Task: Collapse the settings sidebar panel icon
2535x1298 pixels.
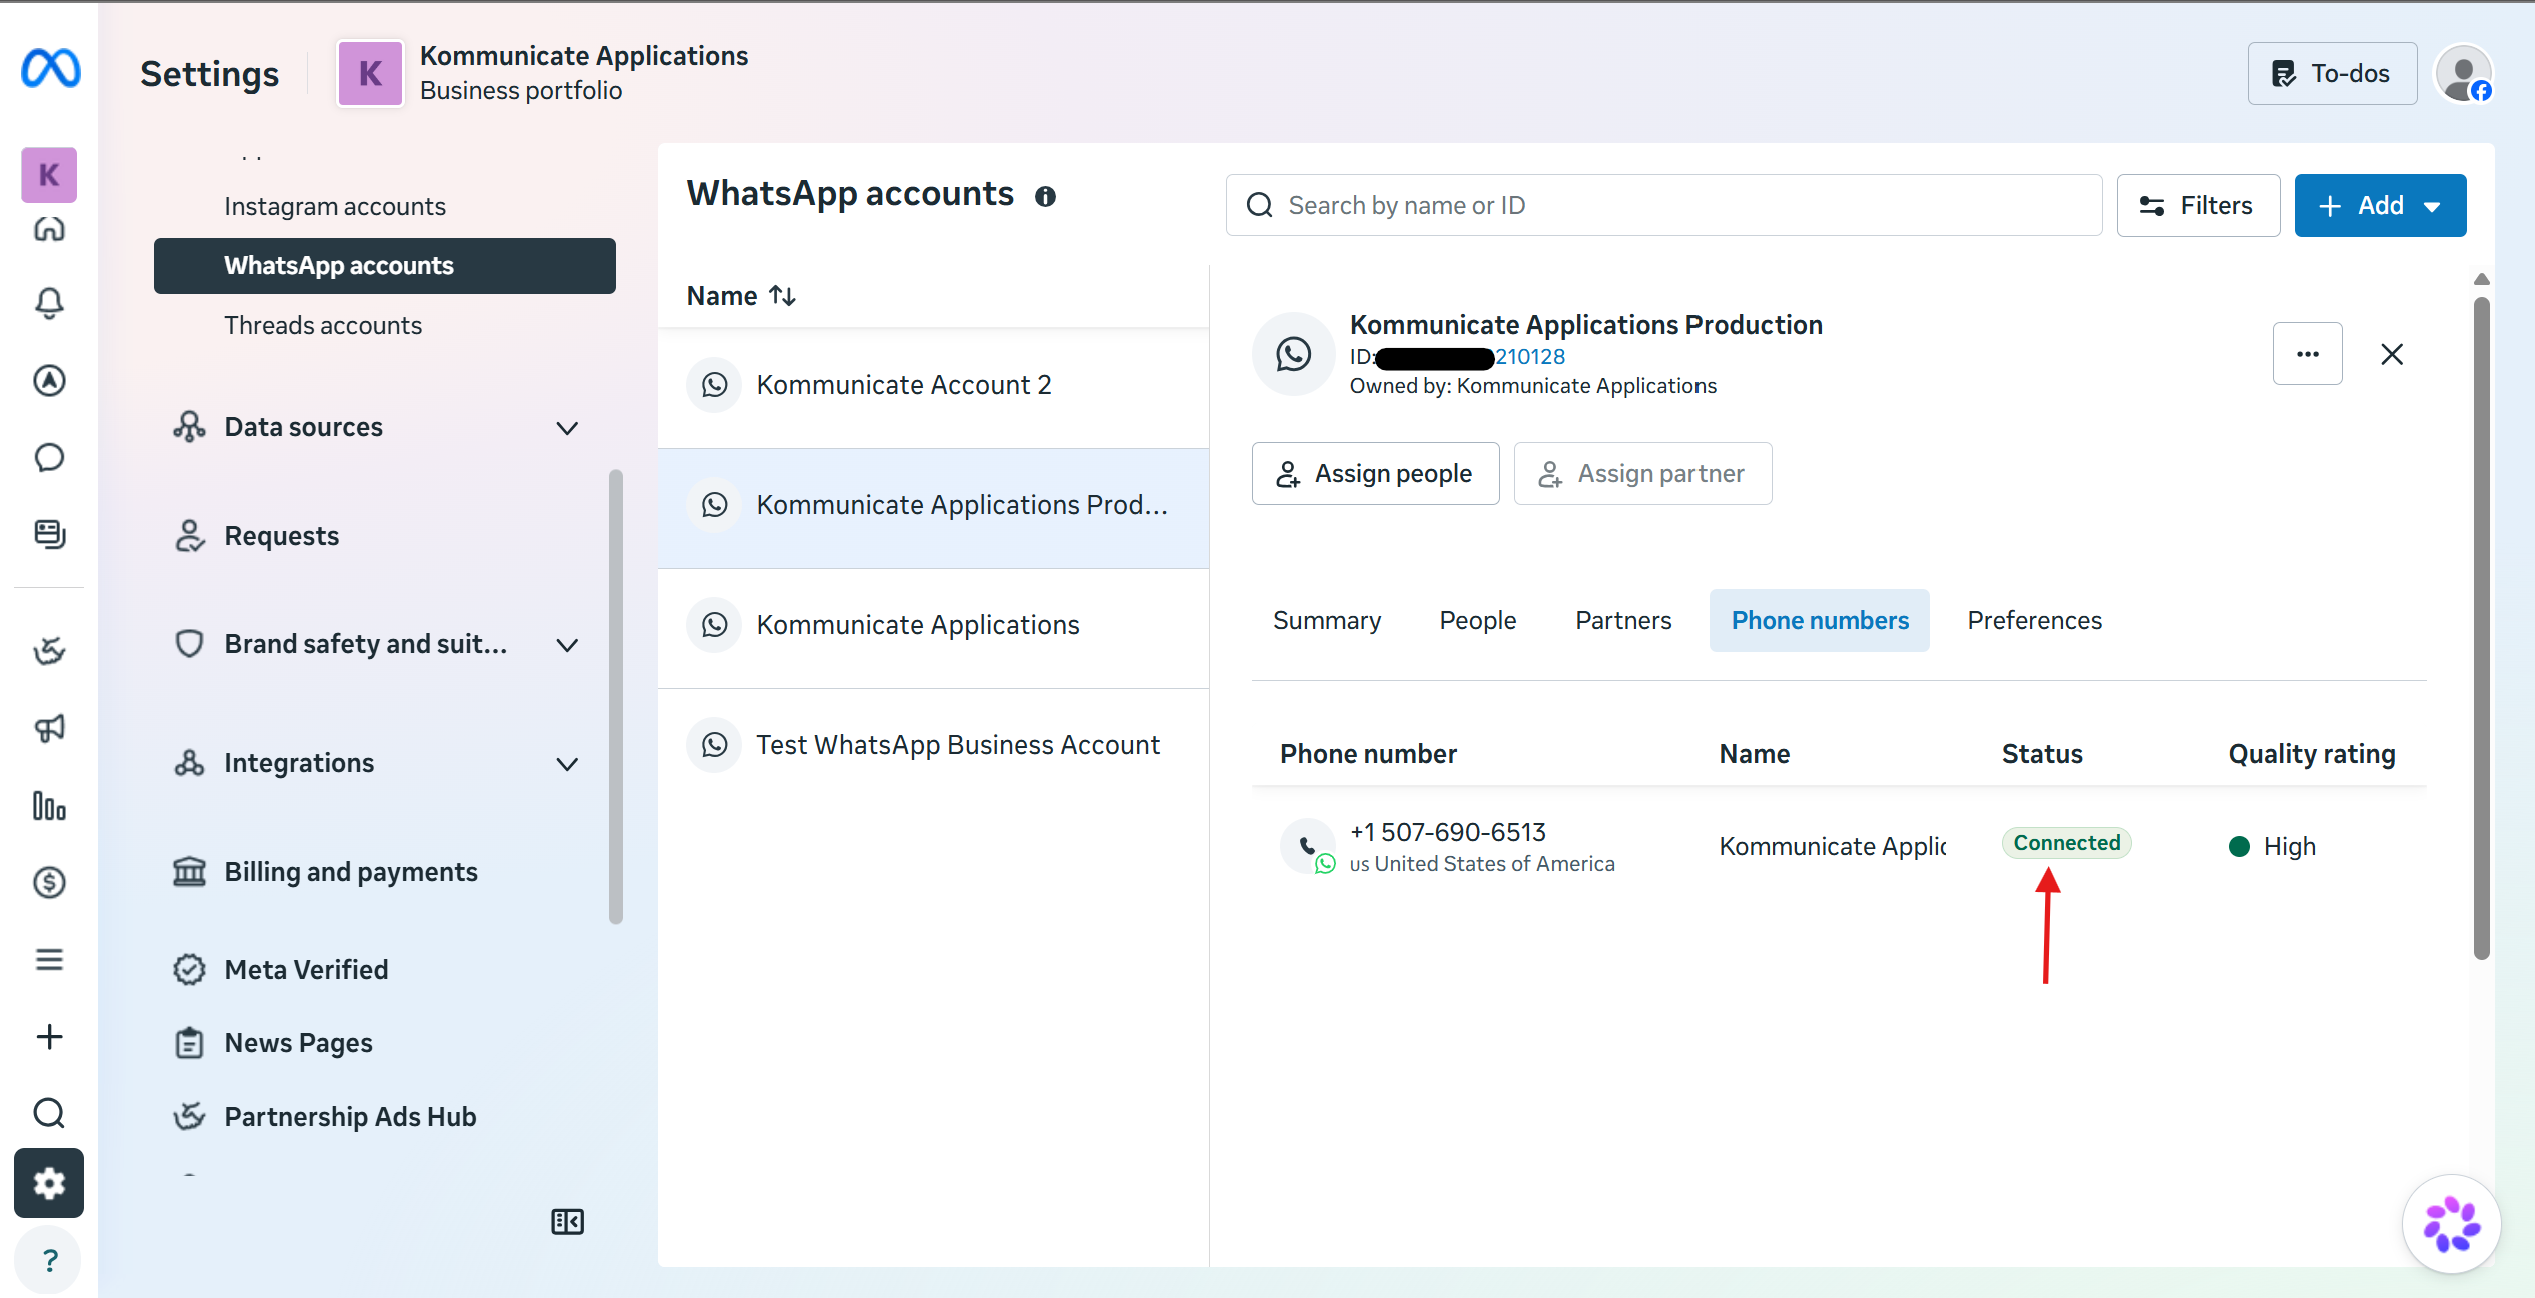Action: click(567, 1222)
